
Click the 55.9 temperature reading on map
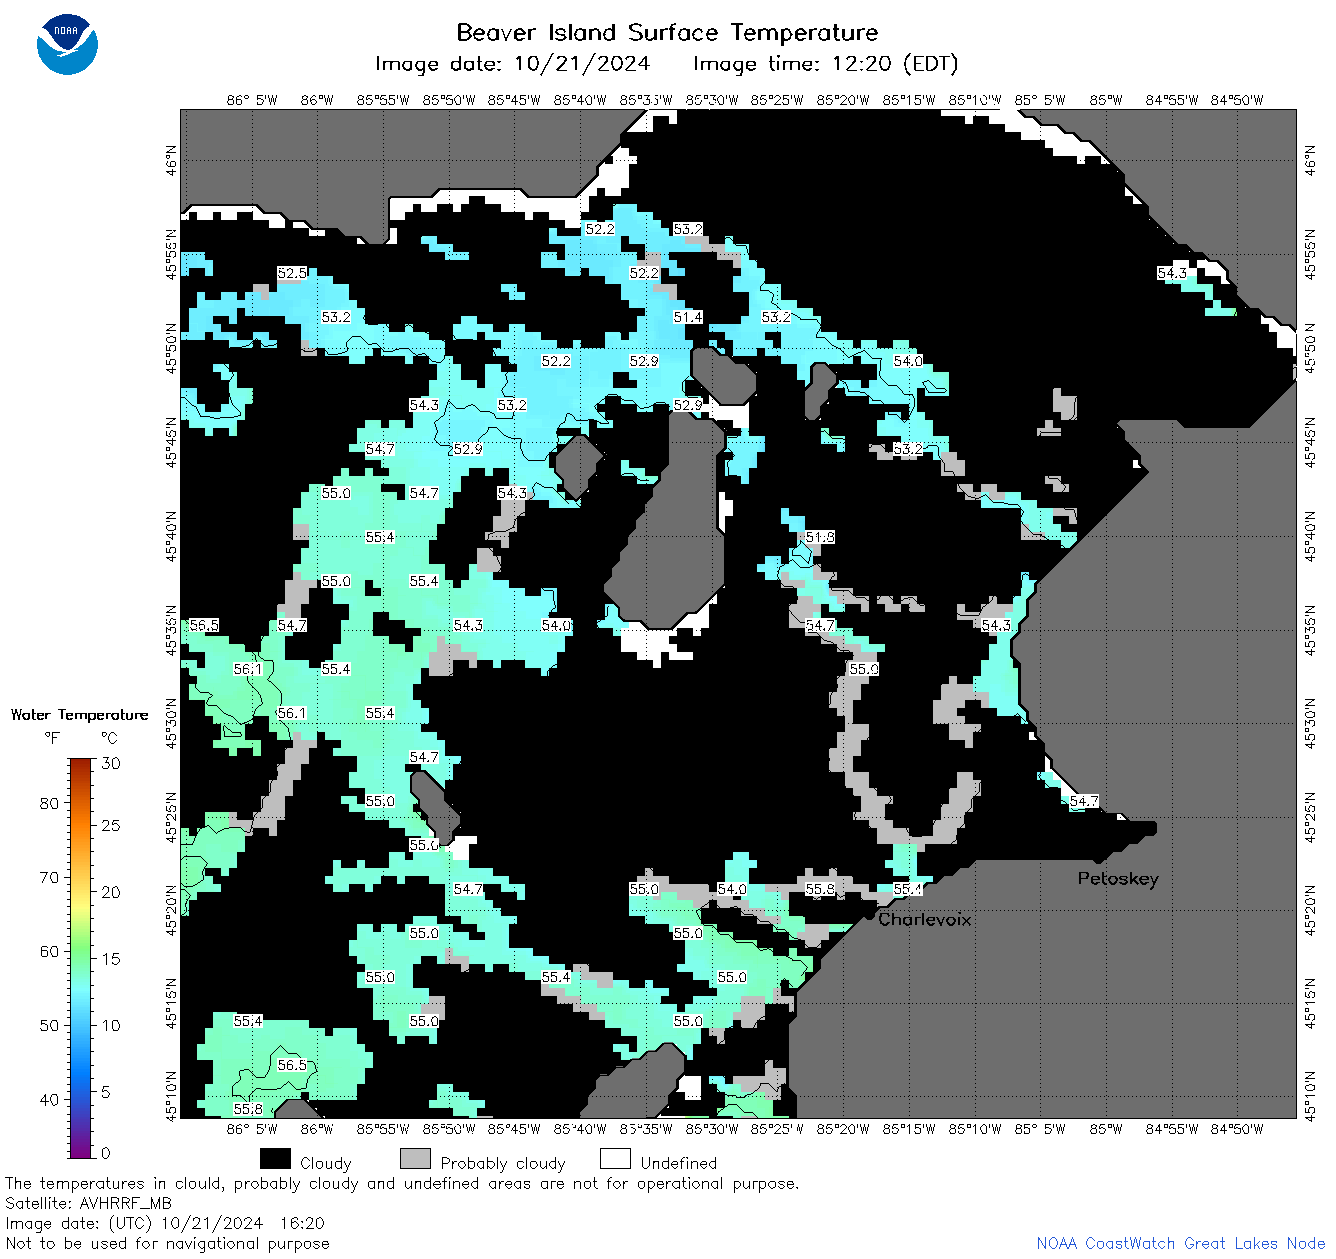(864, 669)
